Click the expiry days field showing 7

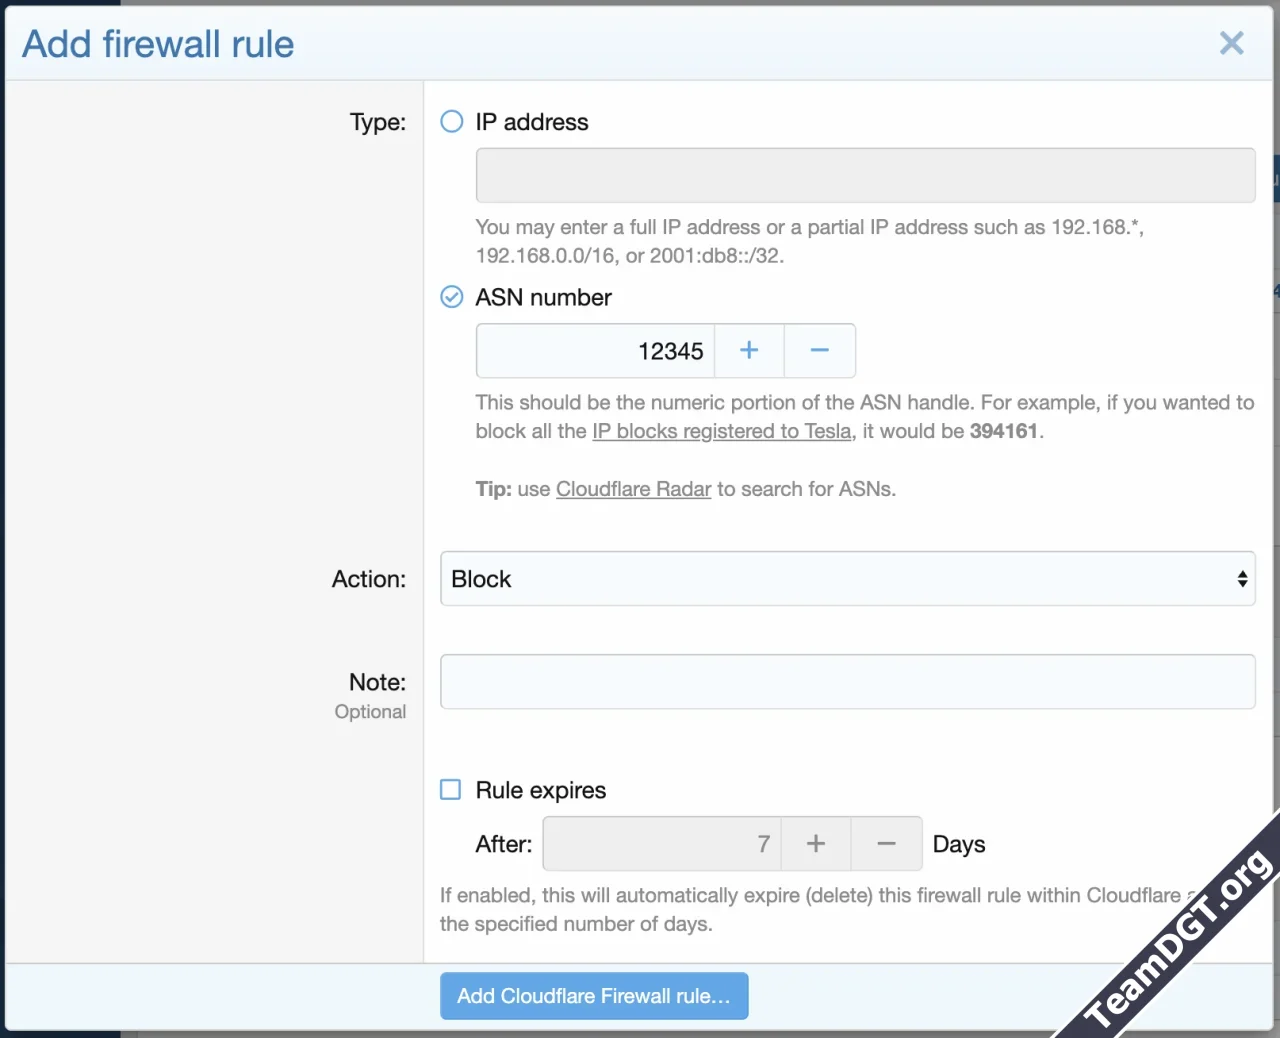pos(662,844)
